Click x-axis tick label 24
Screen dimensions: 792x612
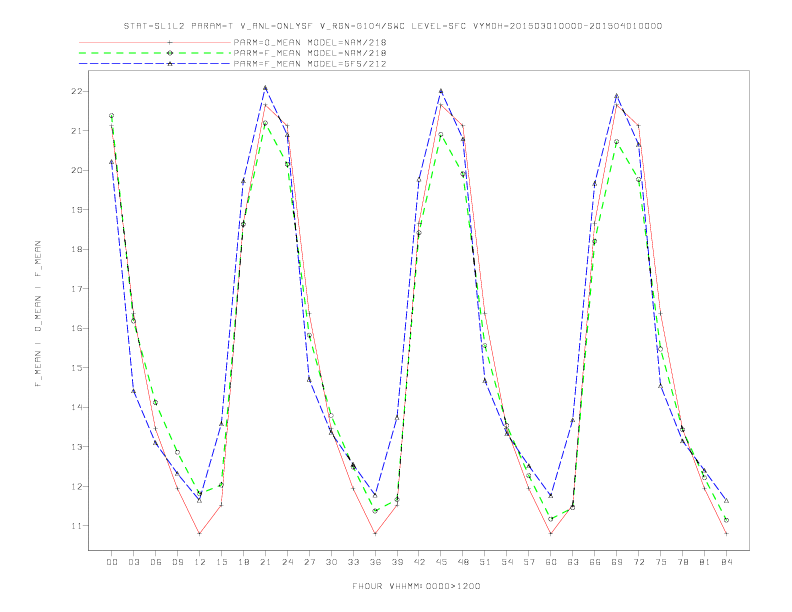(x=287, y=562)
